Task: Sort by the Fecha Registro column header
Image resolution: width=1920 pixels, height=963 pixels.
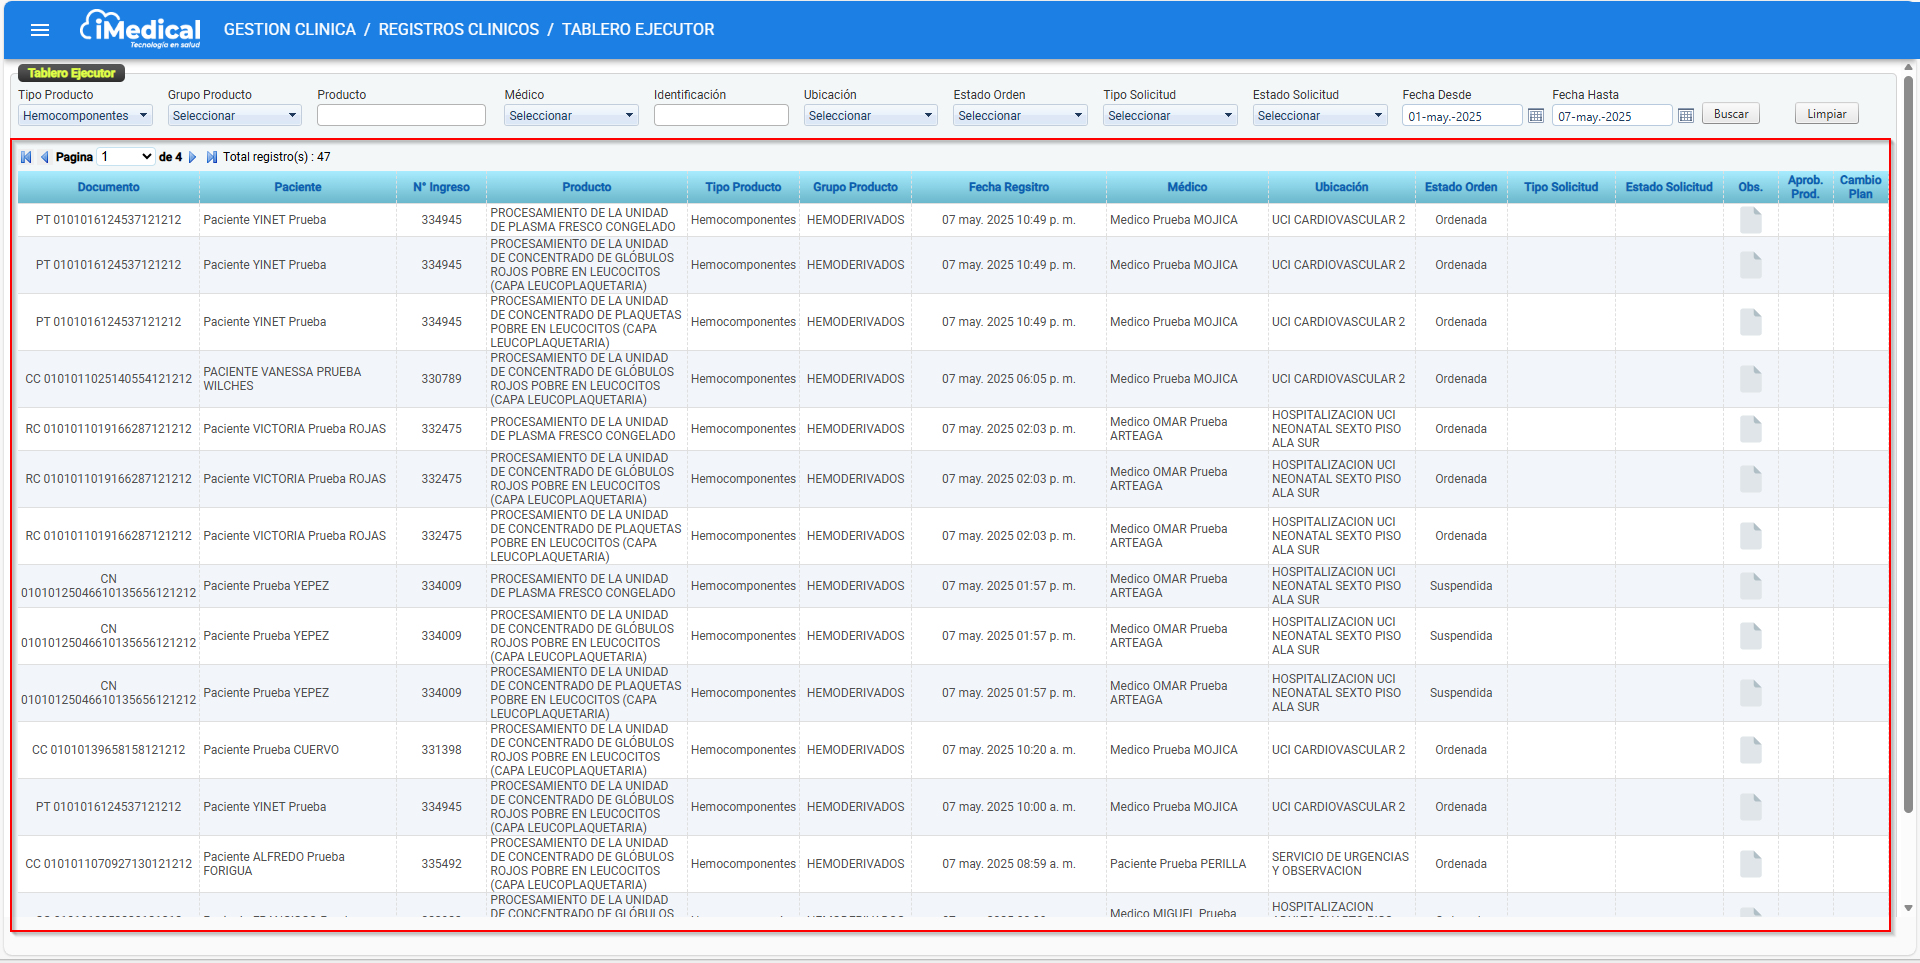Action: coord(1008,187)
